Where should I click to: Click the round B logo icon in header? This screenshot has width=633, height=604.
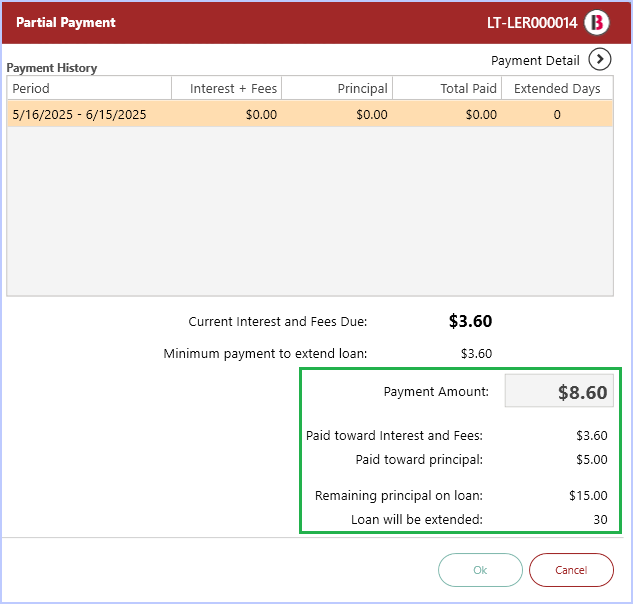click(x=597, y=23)
